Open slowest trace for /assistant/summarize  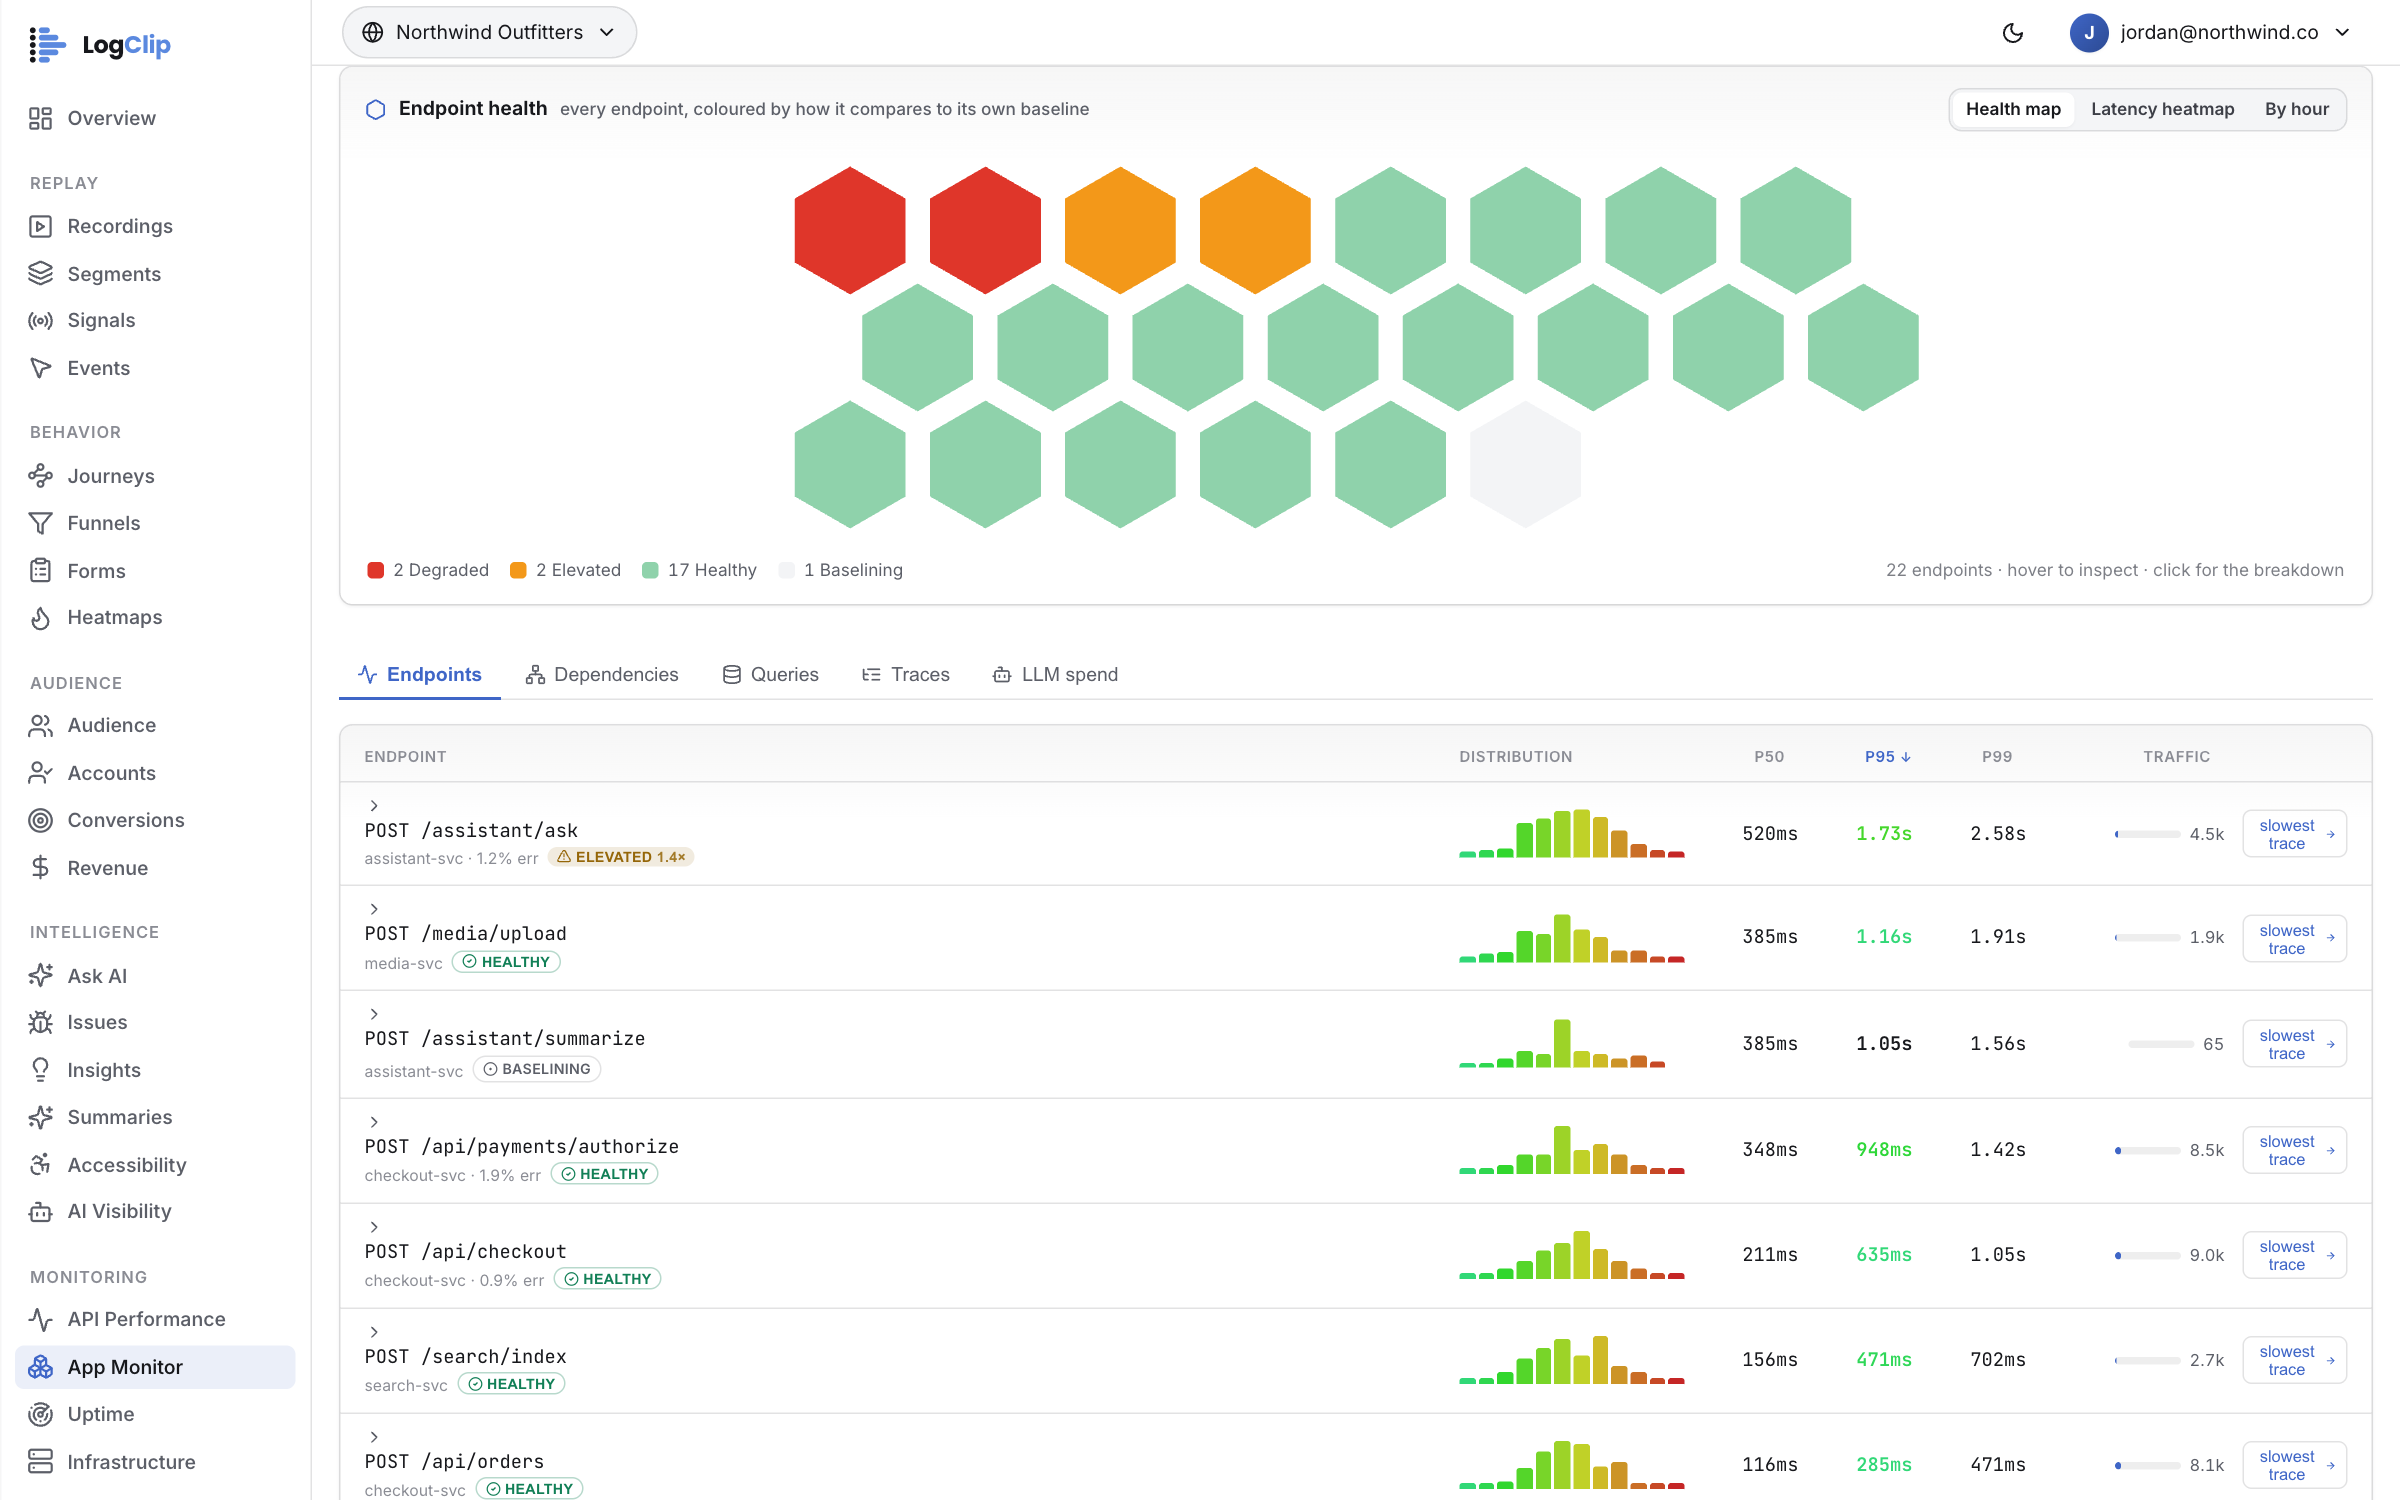pyautogui.click(x=2295, y=1044)
